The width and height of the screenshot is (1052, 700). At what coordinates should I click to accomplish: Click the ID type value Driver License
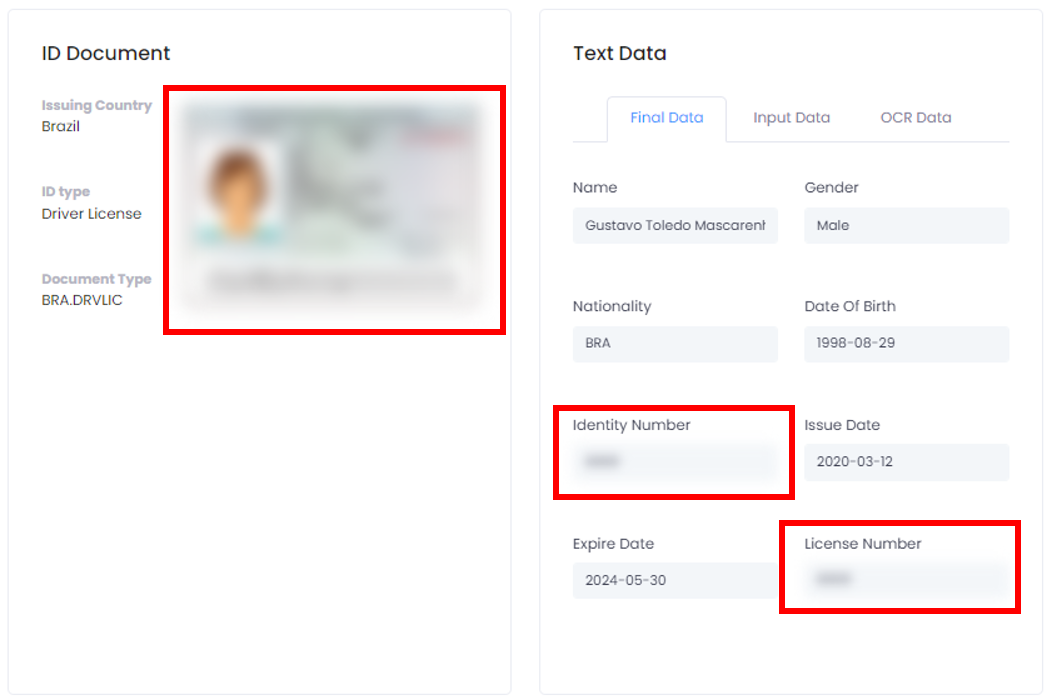pos(91,213)
